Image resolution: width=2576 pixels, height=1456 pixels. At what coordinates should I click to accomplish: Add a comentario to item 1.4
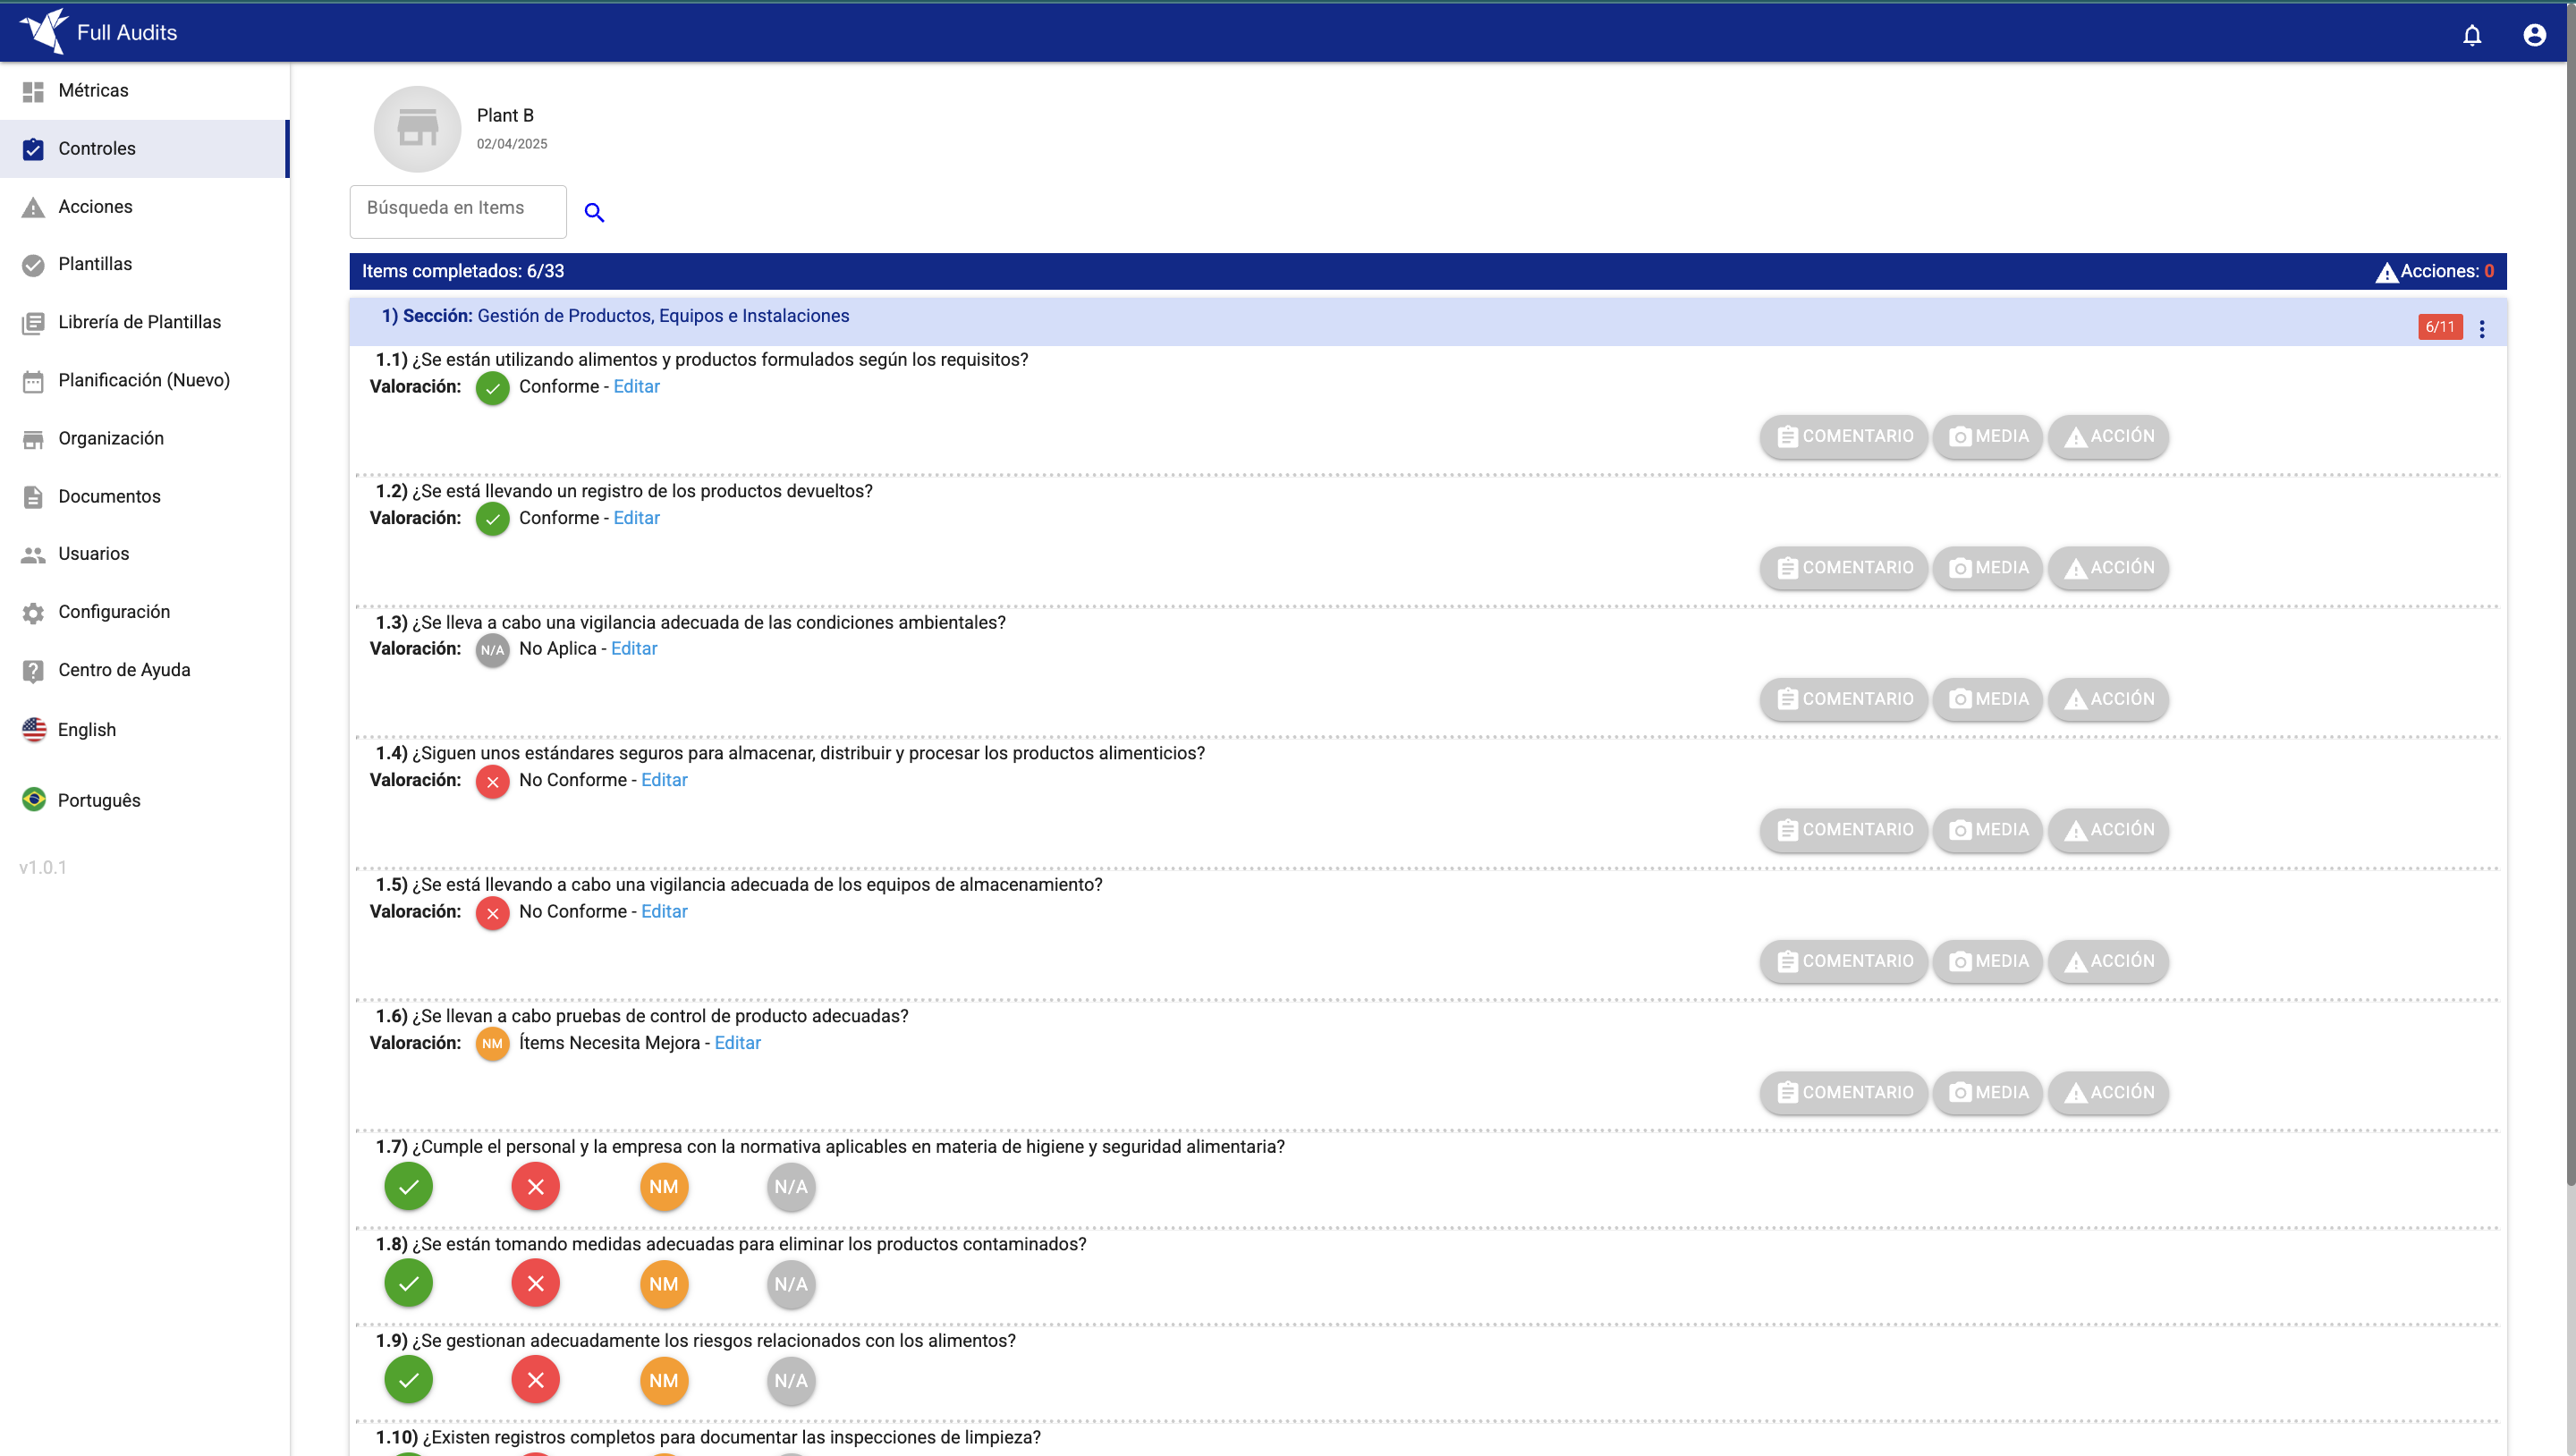click(x=1843, y=830)
